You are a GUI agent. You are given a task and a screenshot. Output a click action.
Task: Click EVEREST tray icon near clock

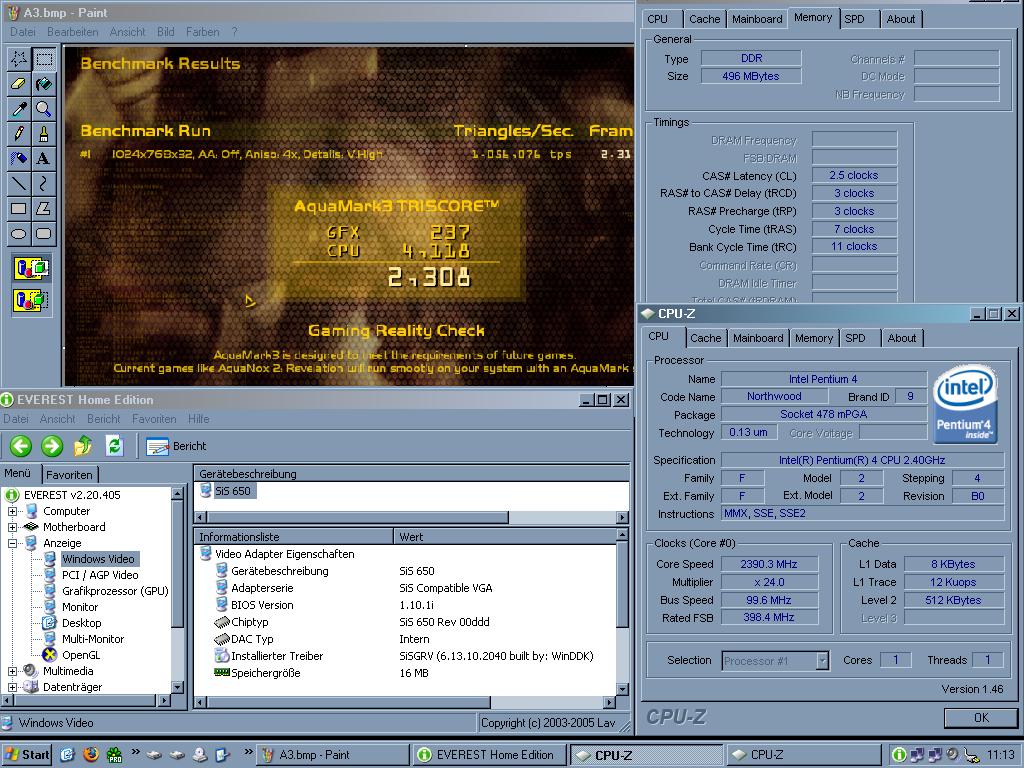click(x=899, y=755)
